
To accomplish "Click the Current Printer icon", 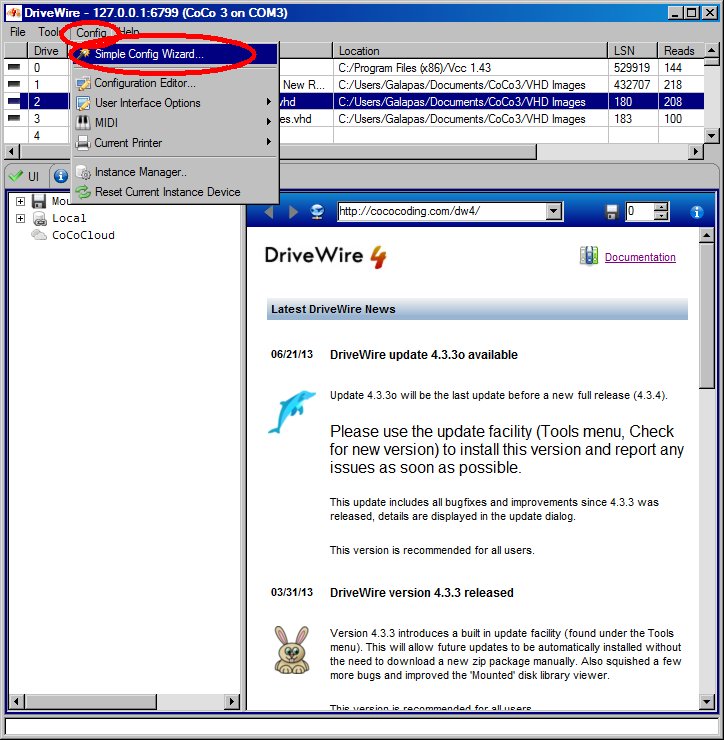I will pos(84,143).
